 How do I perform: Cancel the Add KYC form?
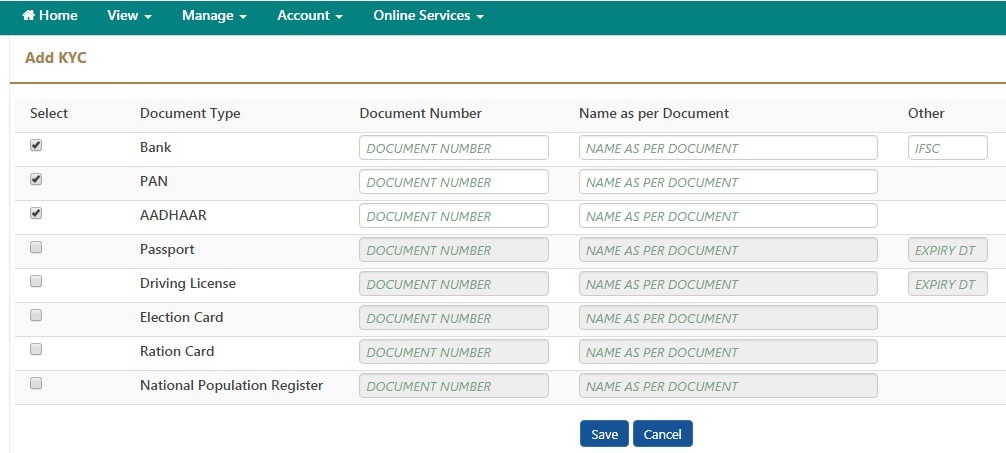[x=663, y=434]
